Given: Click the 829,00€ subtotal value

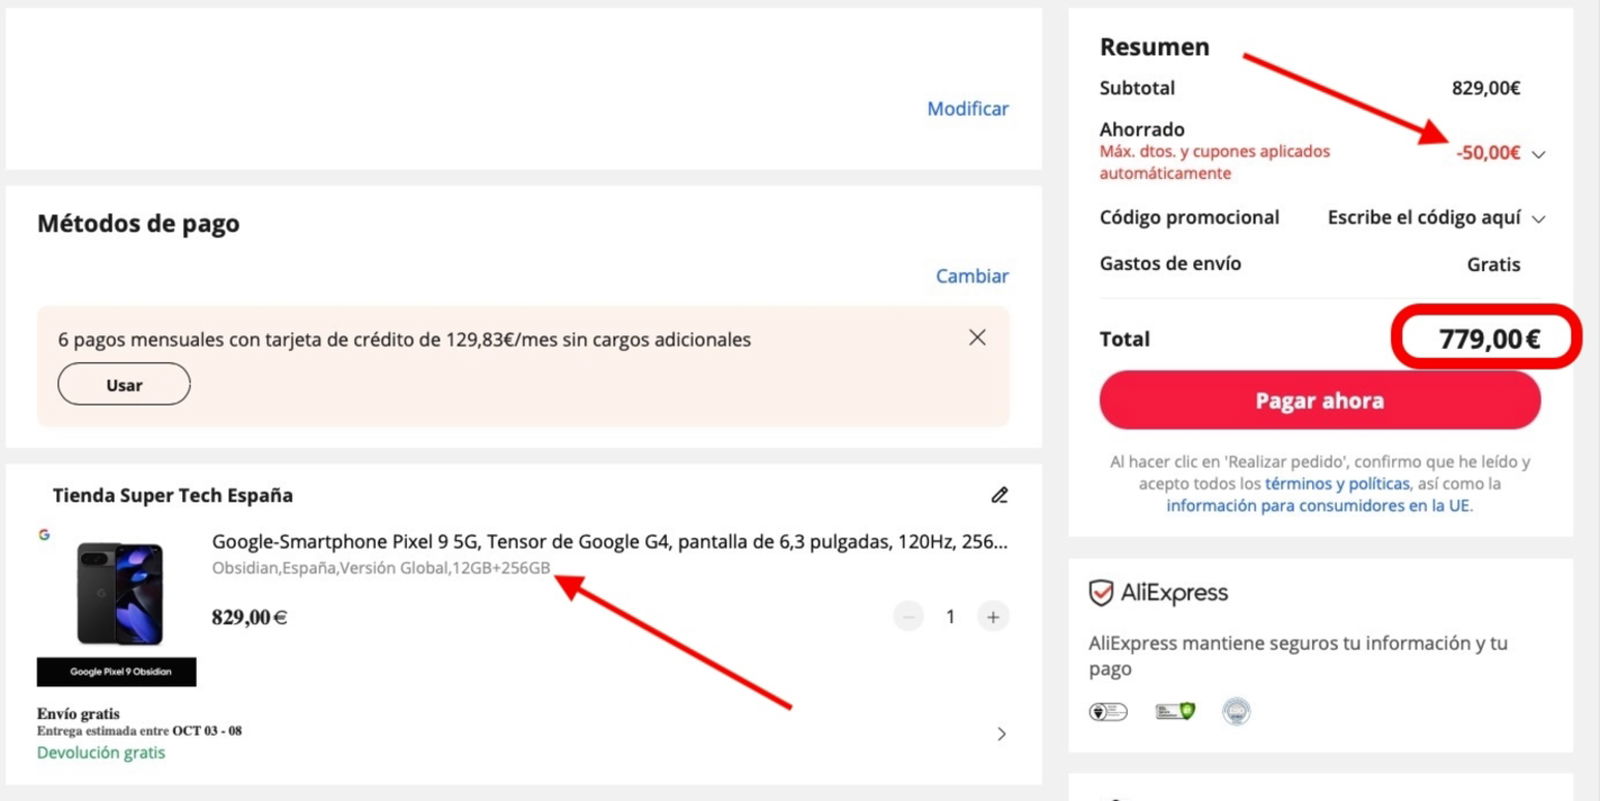Looking at the screenshot, I should tap(1486, 88).
